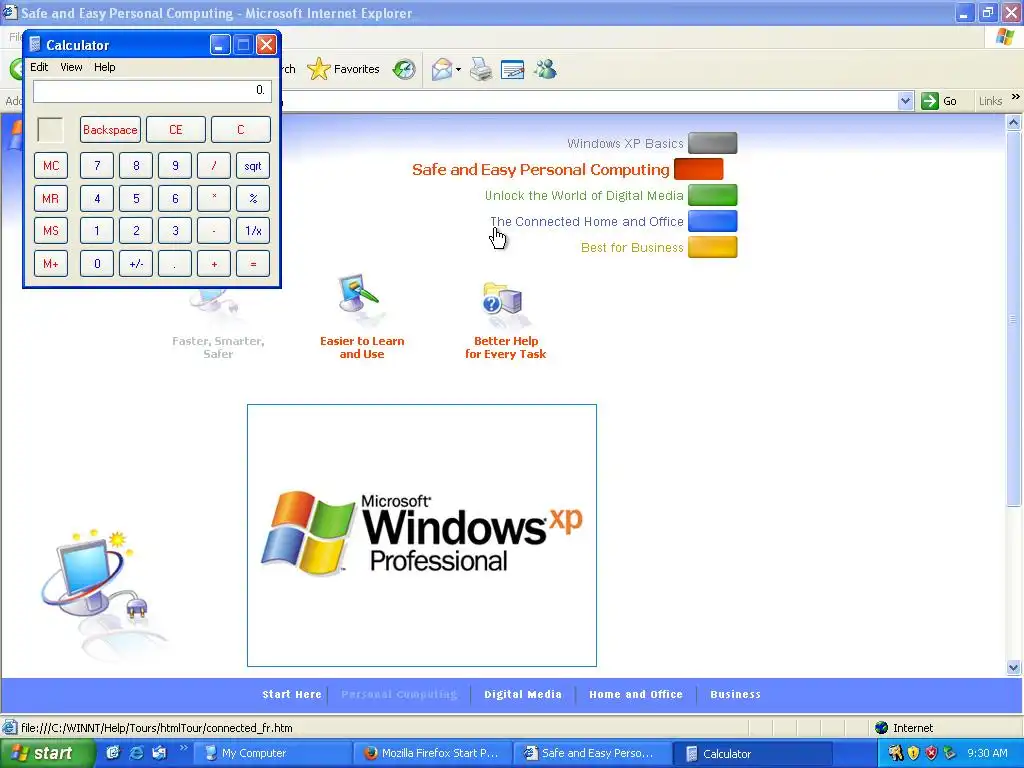Click the Calculator display field
Viewport: 1024px width, 768px height.
(x=152, y=91)
